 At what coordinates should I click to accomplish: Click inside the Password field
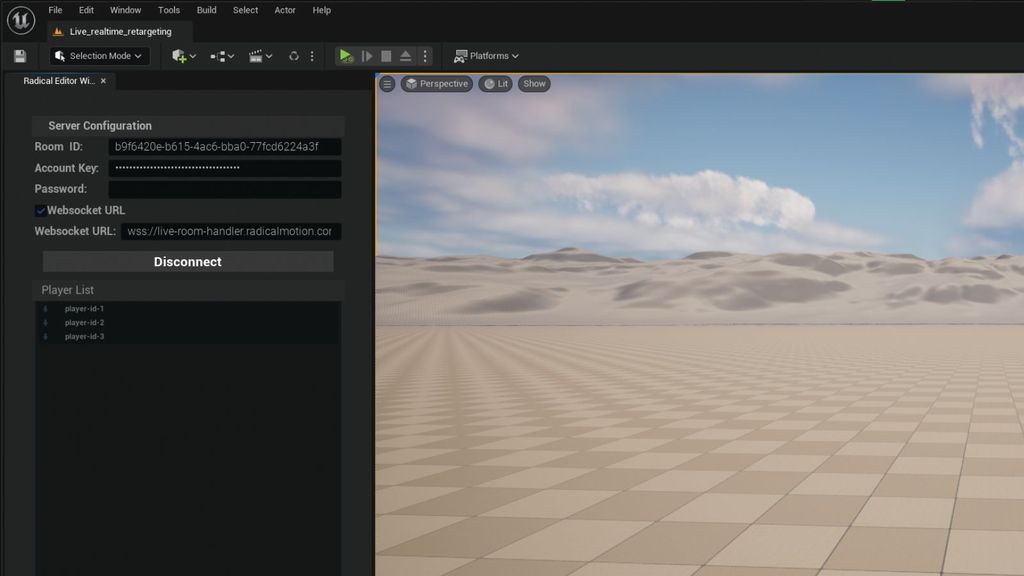[x=225, y=189]
